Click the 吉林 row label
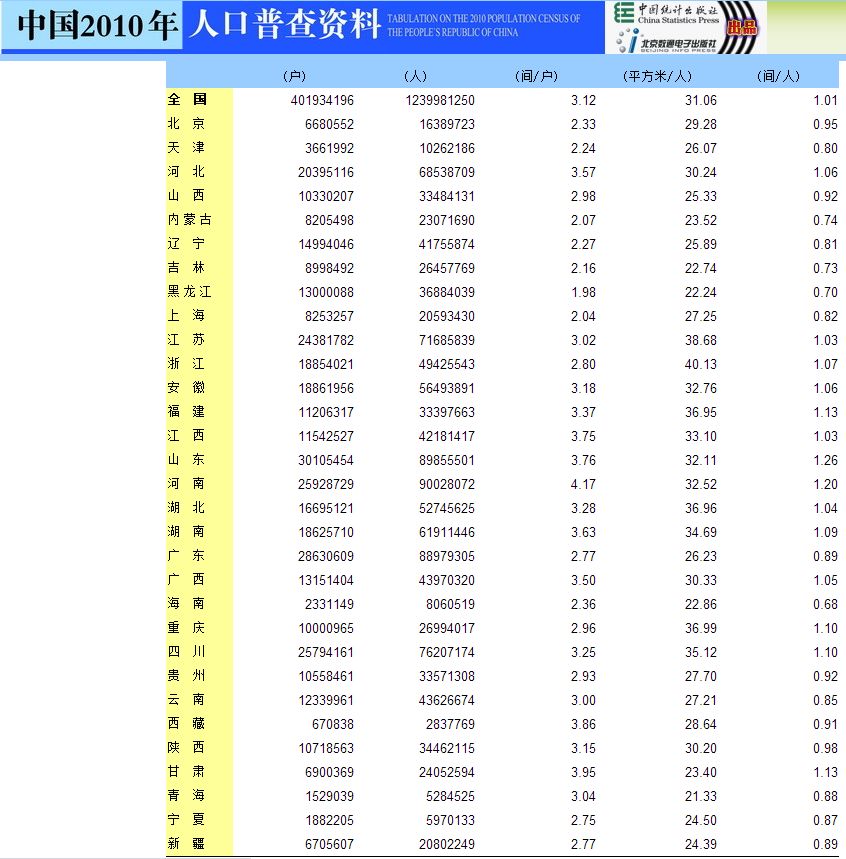Image resolution: width=846 pixels, height=859 pixels. point(186,267)
